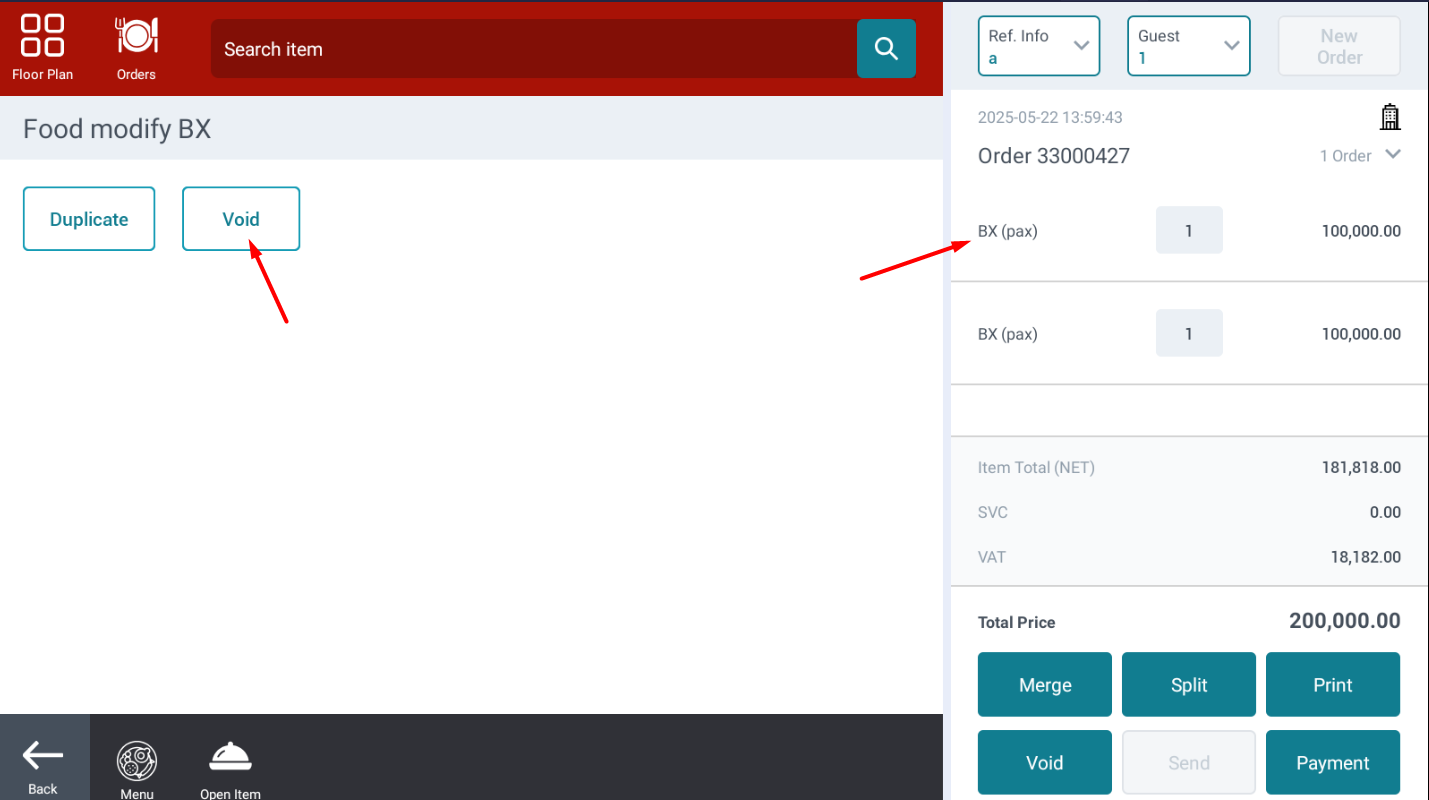Merge the order
Image resolution: width=1429 pixels, height=800 pixels.
(1045, 685)
